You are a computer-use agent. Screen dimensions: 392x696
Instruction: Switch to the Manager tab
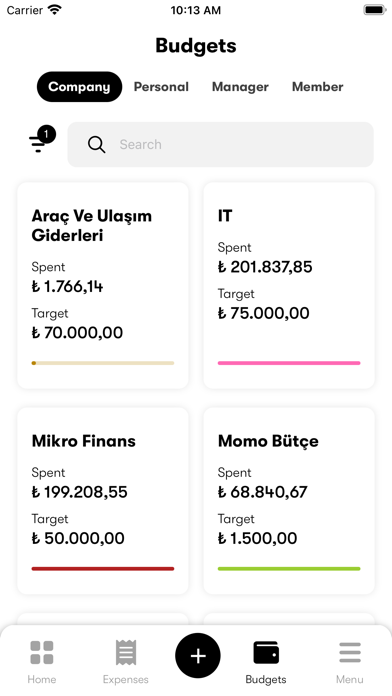point(240,87)
